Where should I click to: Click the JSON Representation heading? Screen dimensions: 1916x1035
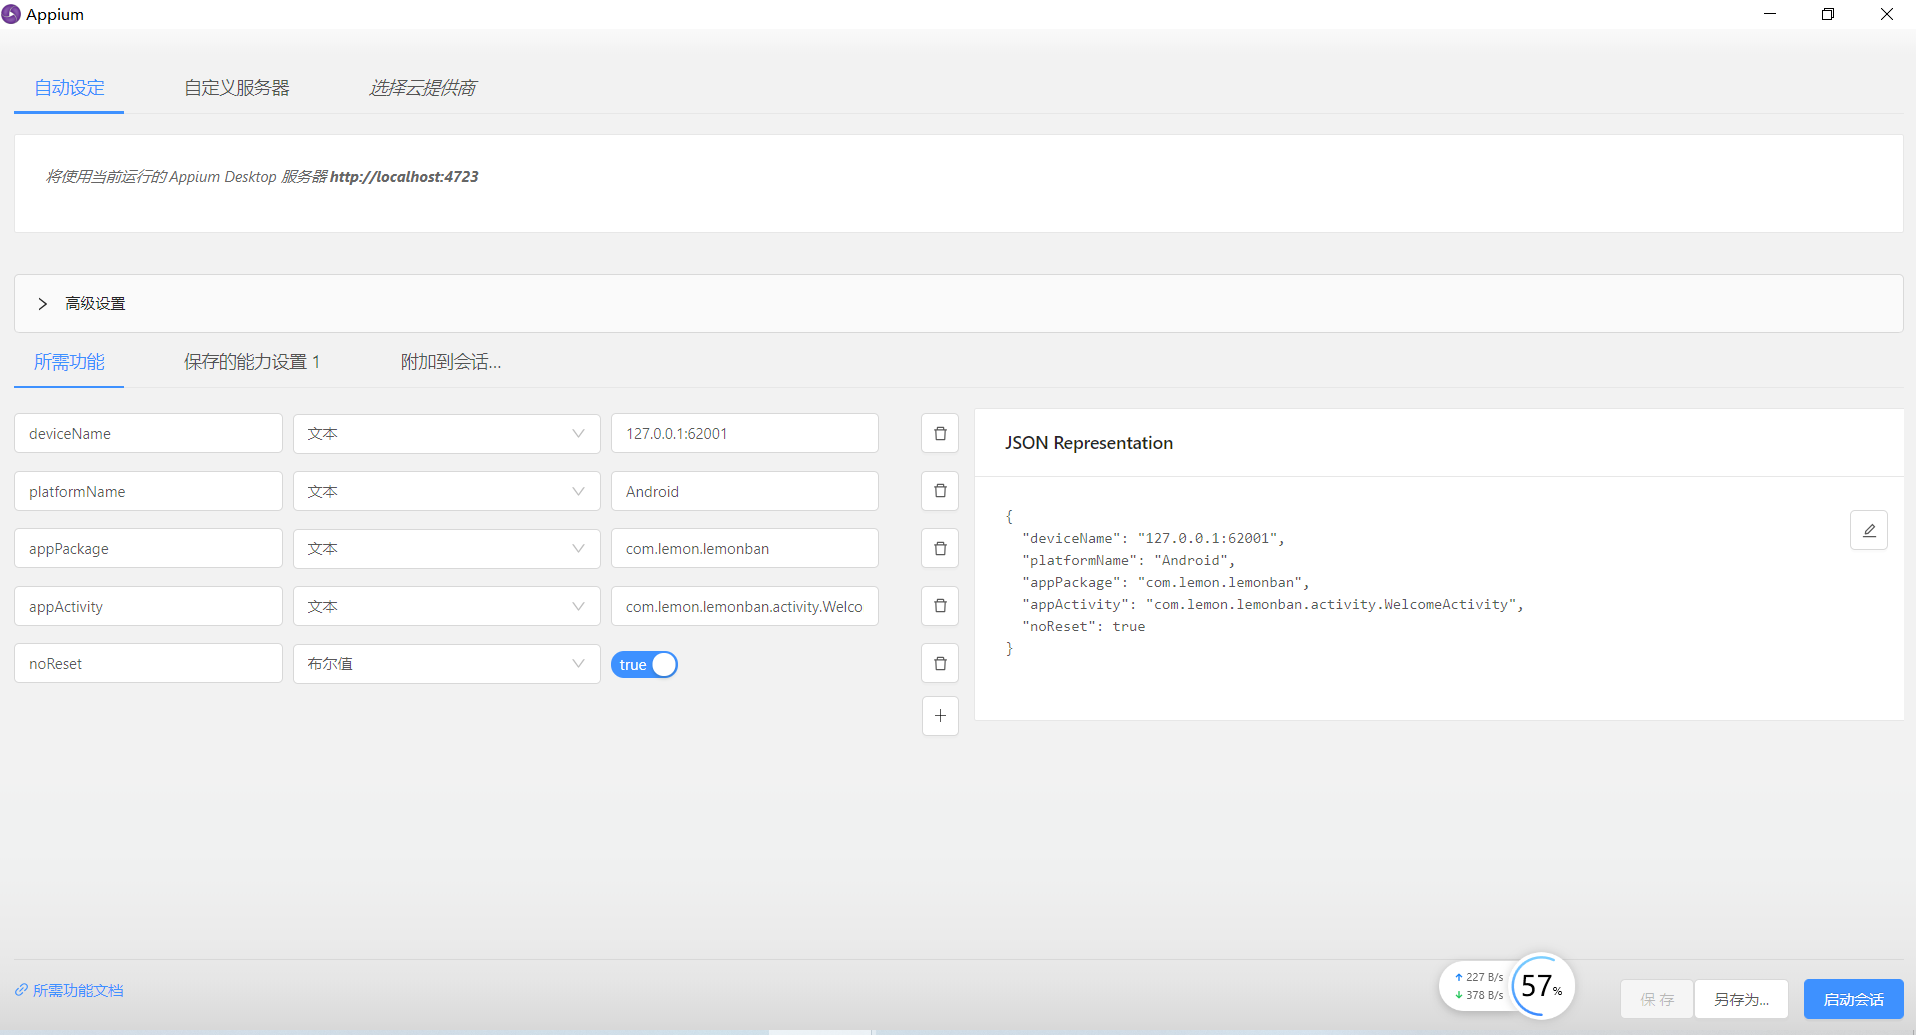click(x=1089, y=443)
